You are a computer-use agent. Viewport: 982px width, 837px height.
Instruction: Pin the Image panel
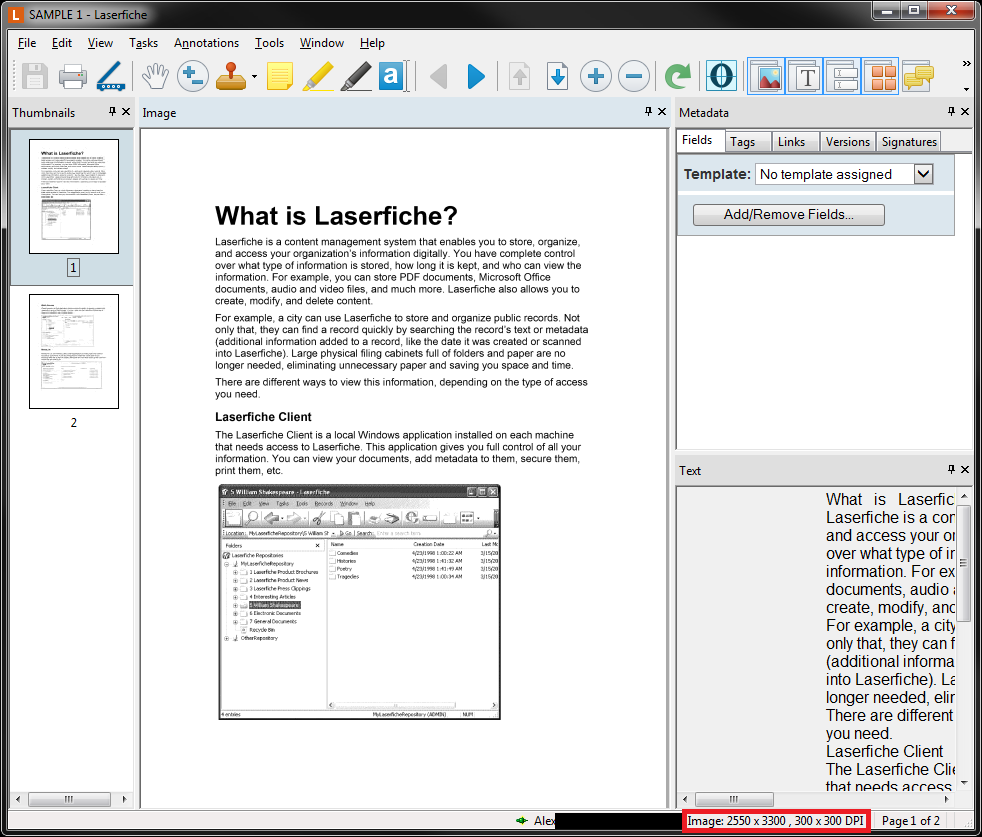(648, 112)
